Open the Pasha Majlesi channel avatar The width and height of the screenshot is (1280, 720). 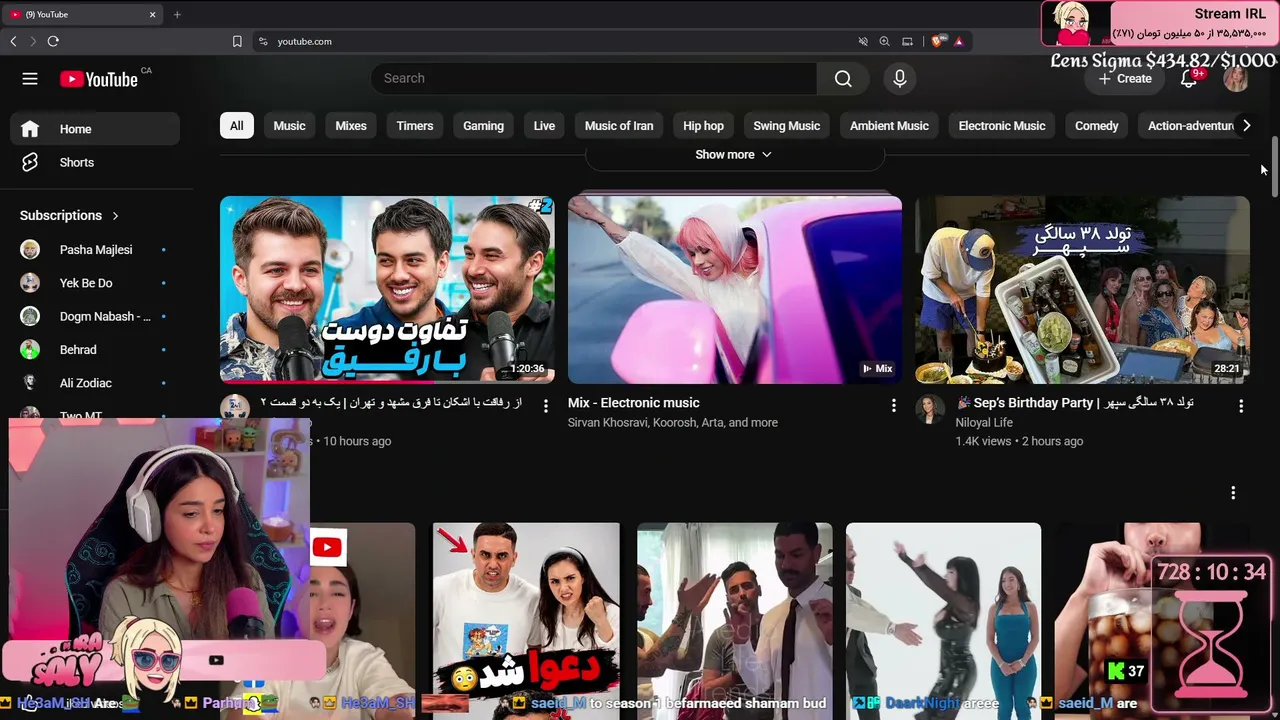point(30,250)
